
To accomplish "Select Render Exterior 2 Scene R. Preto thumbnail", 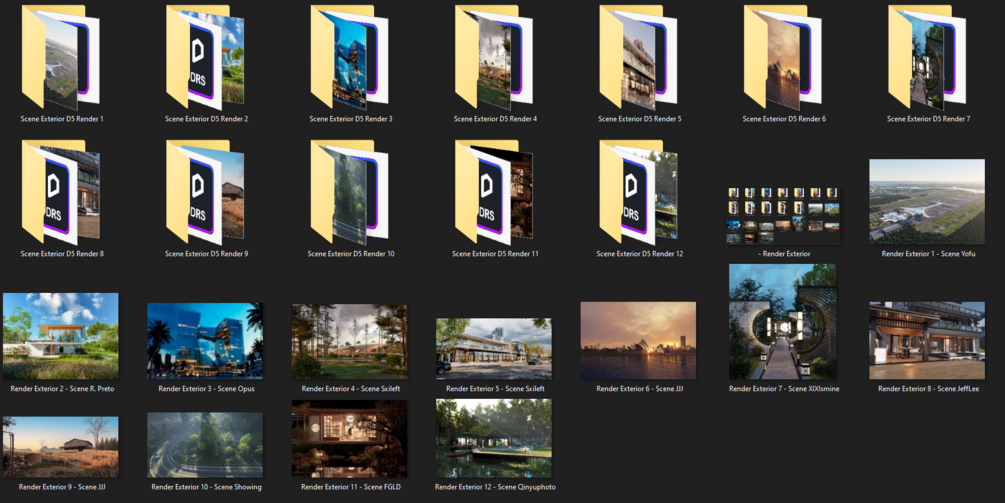I will pos(61,336).
